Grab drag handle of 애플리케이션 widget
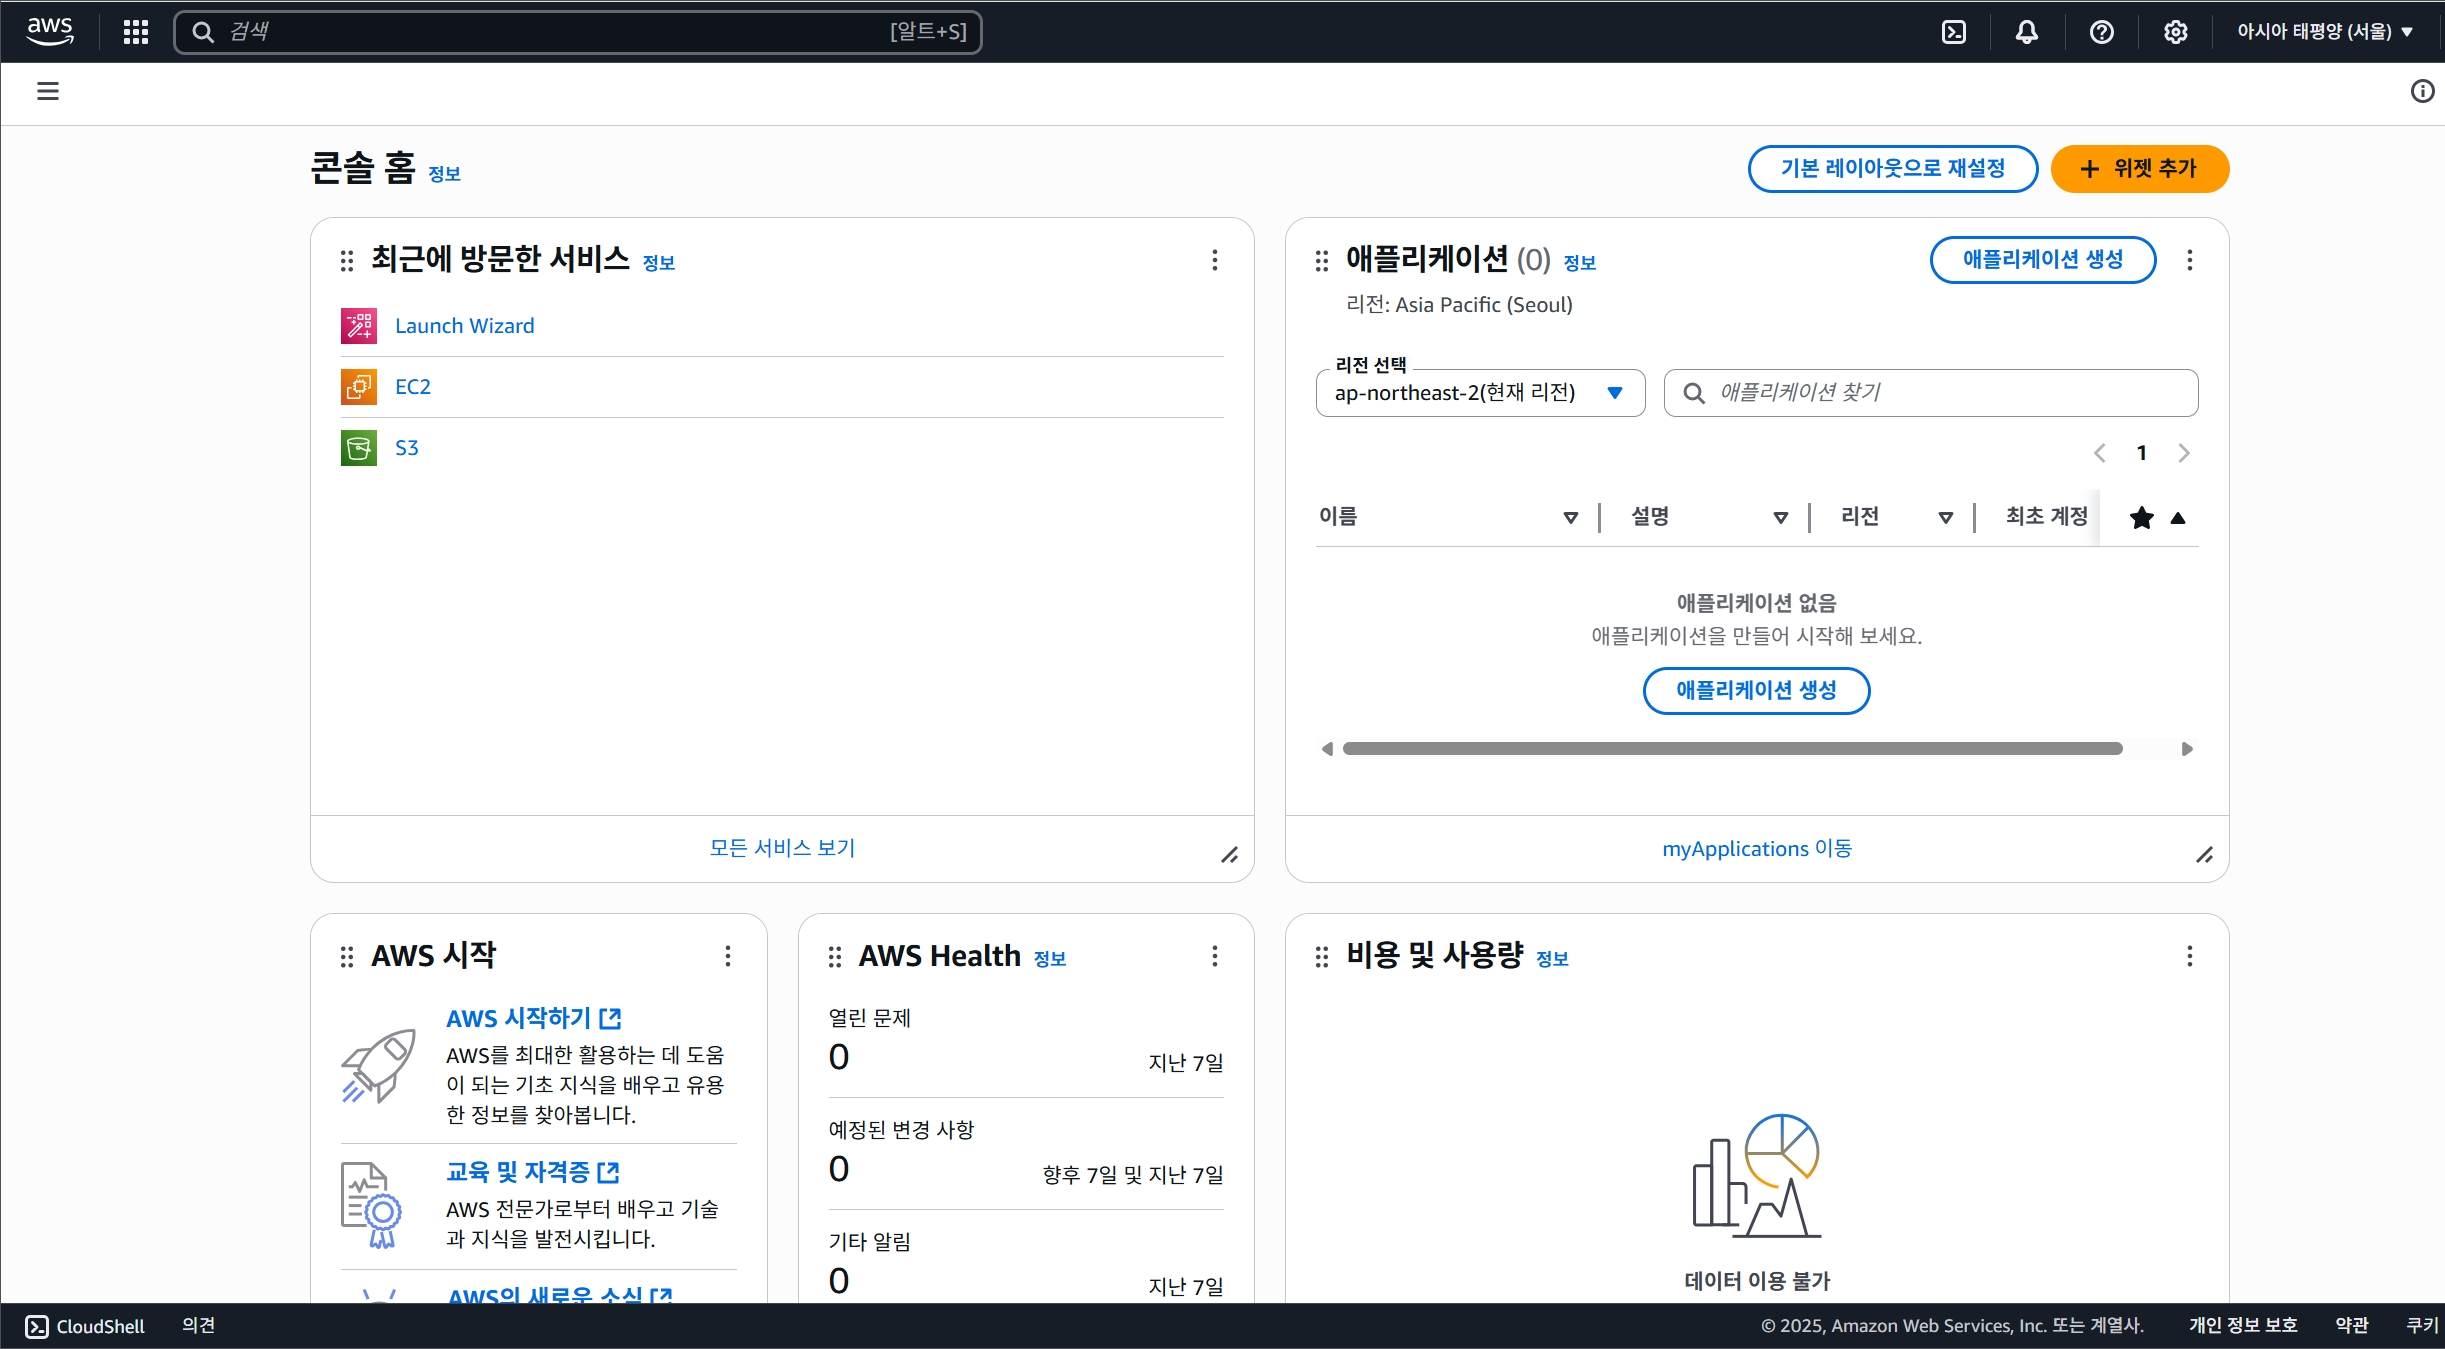This screenshot has width=2445, height=1349. point(1322,261)
